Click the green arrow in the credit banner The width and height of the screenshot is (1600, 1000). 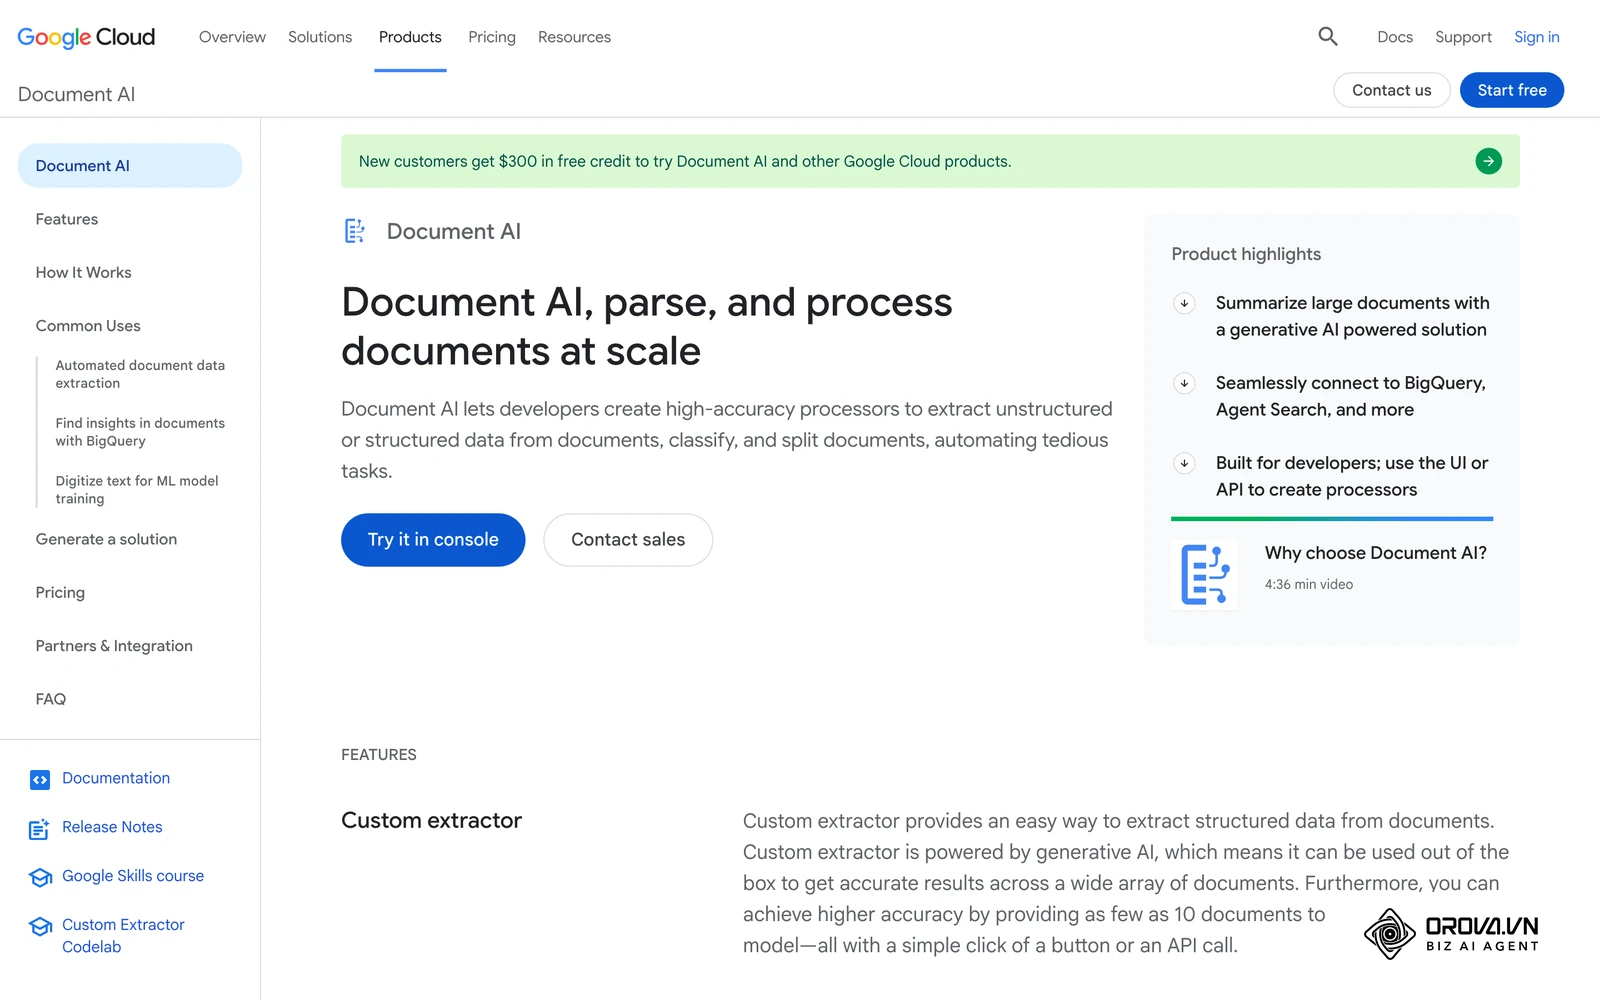(1488, 161)
